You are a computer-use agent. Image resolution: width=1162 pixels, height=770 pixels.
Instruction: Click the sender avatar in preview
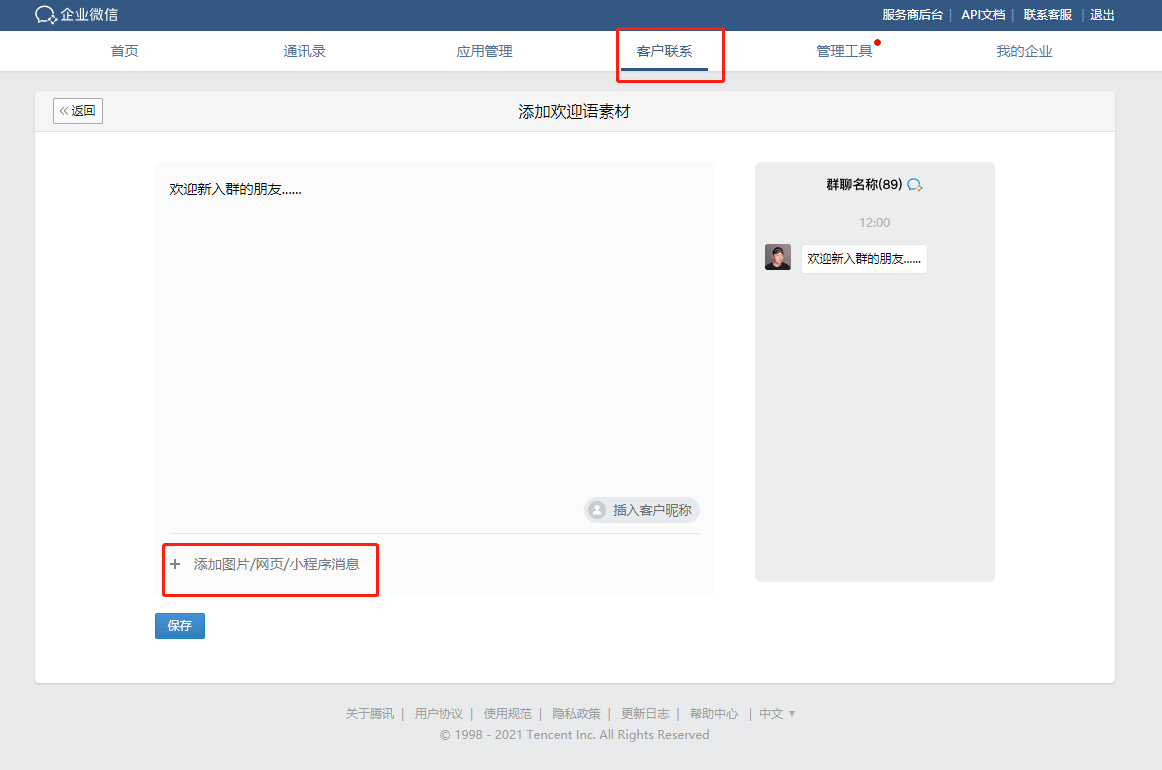(778, 257)
